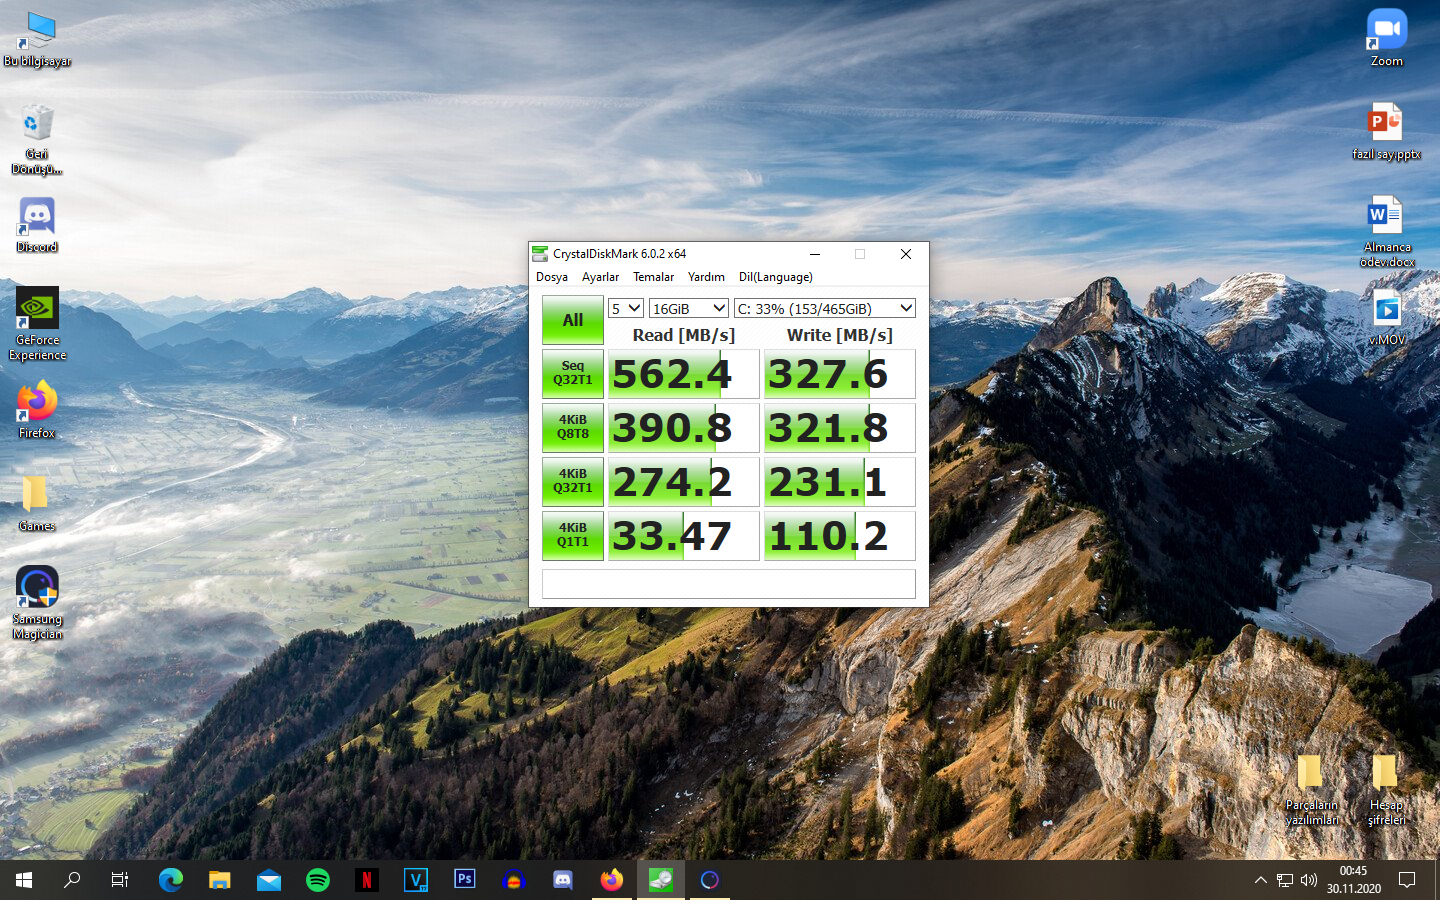Click the 274.2 read result
Viewport: 1440px width, 900px height.
(684, 482)
